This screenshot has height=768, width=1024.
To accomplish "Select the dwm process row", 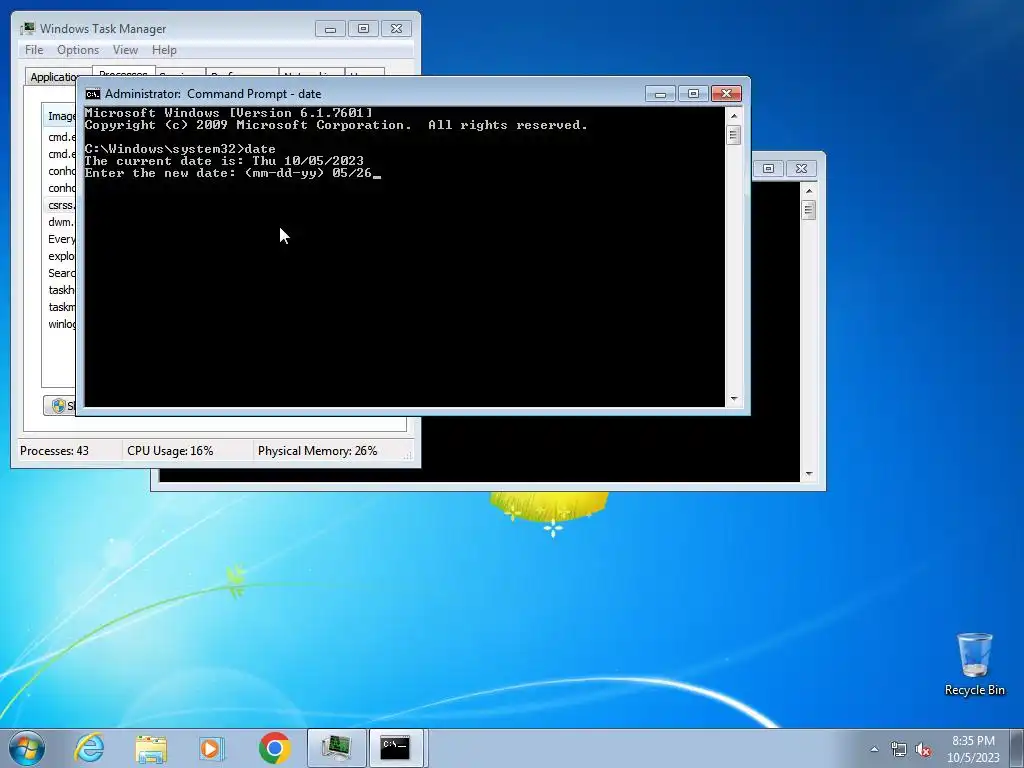I will pyautogui.click(x=59, y=222).
